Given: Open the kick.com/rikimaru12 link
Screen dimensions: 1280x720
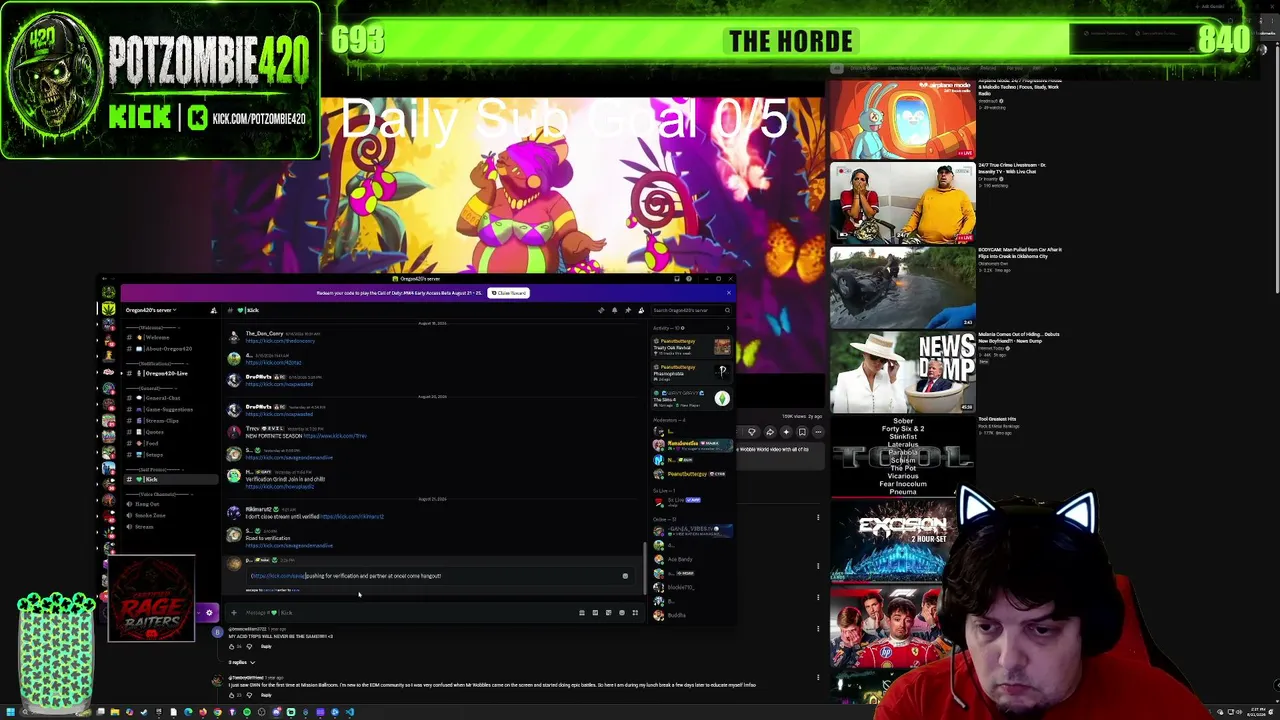Looking at the screenshot, I should click(x=352, y=517).
